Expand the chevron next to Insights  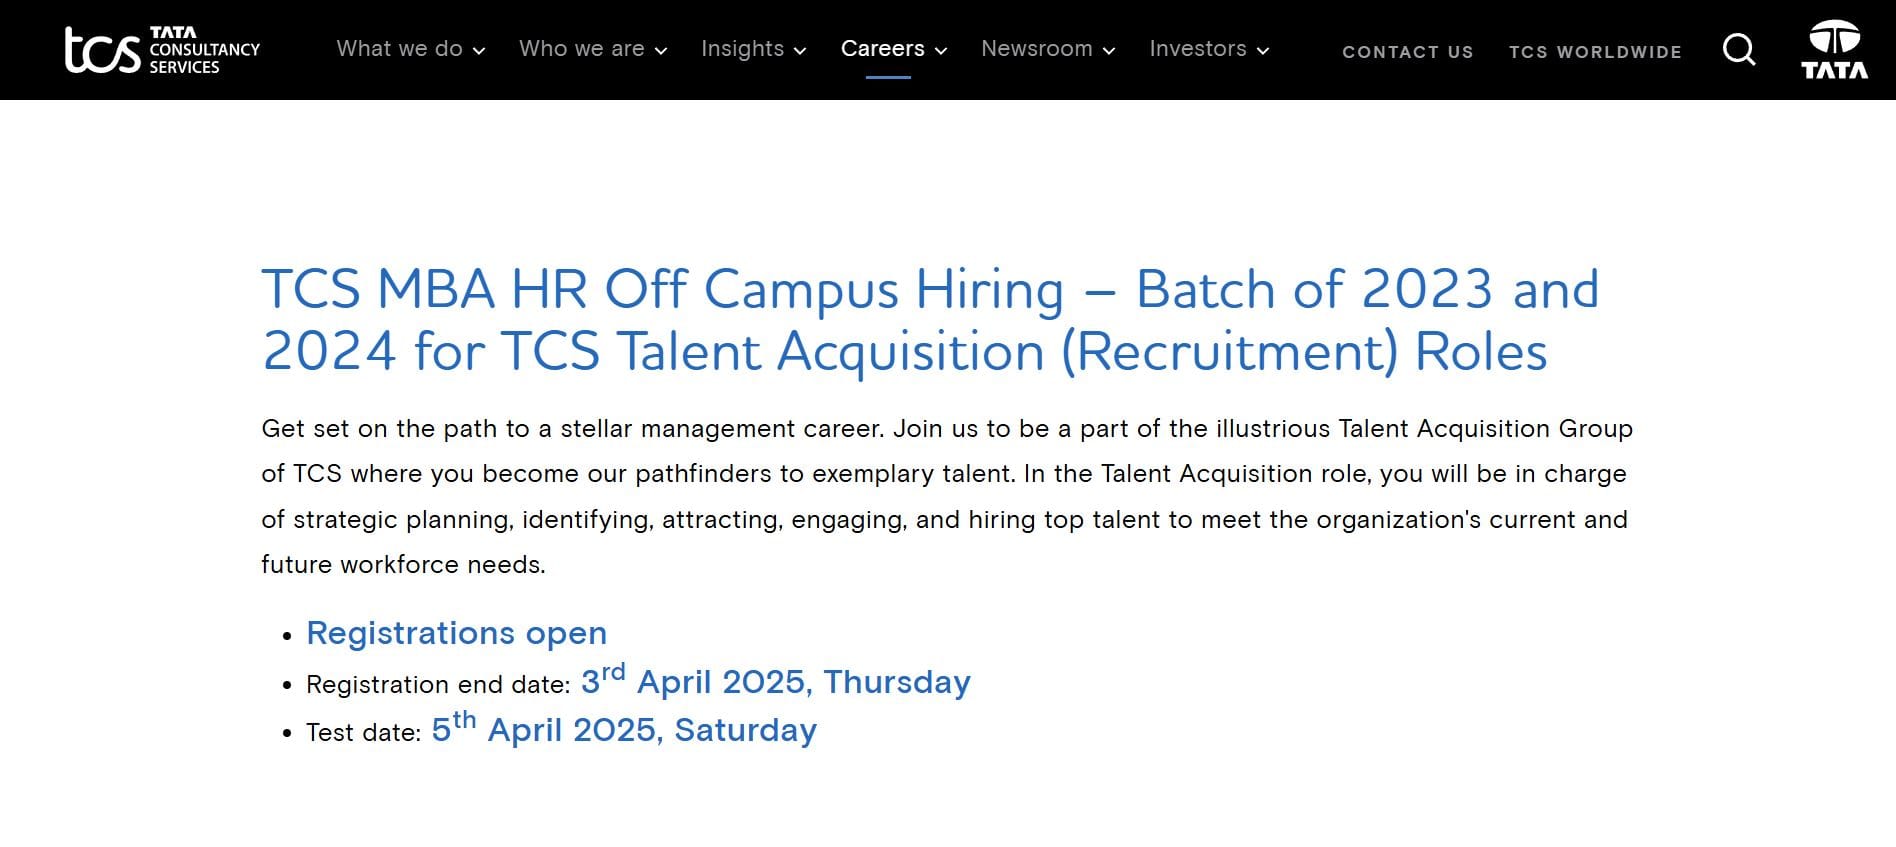pos(800,51)
